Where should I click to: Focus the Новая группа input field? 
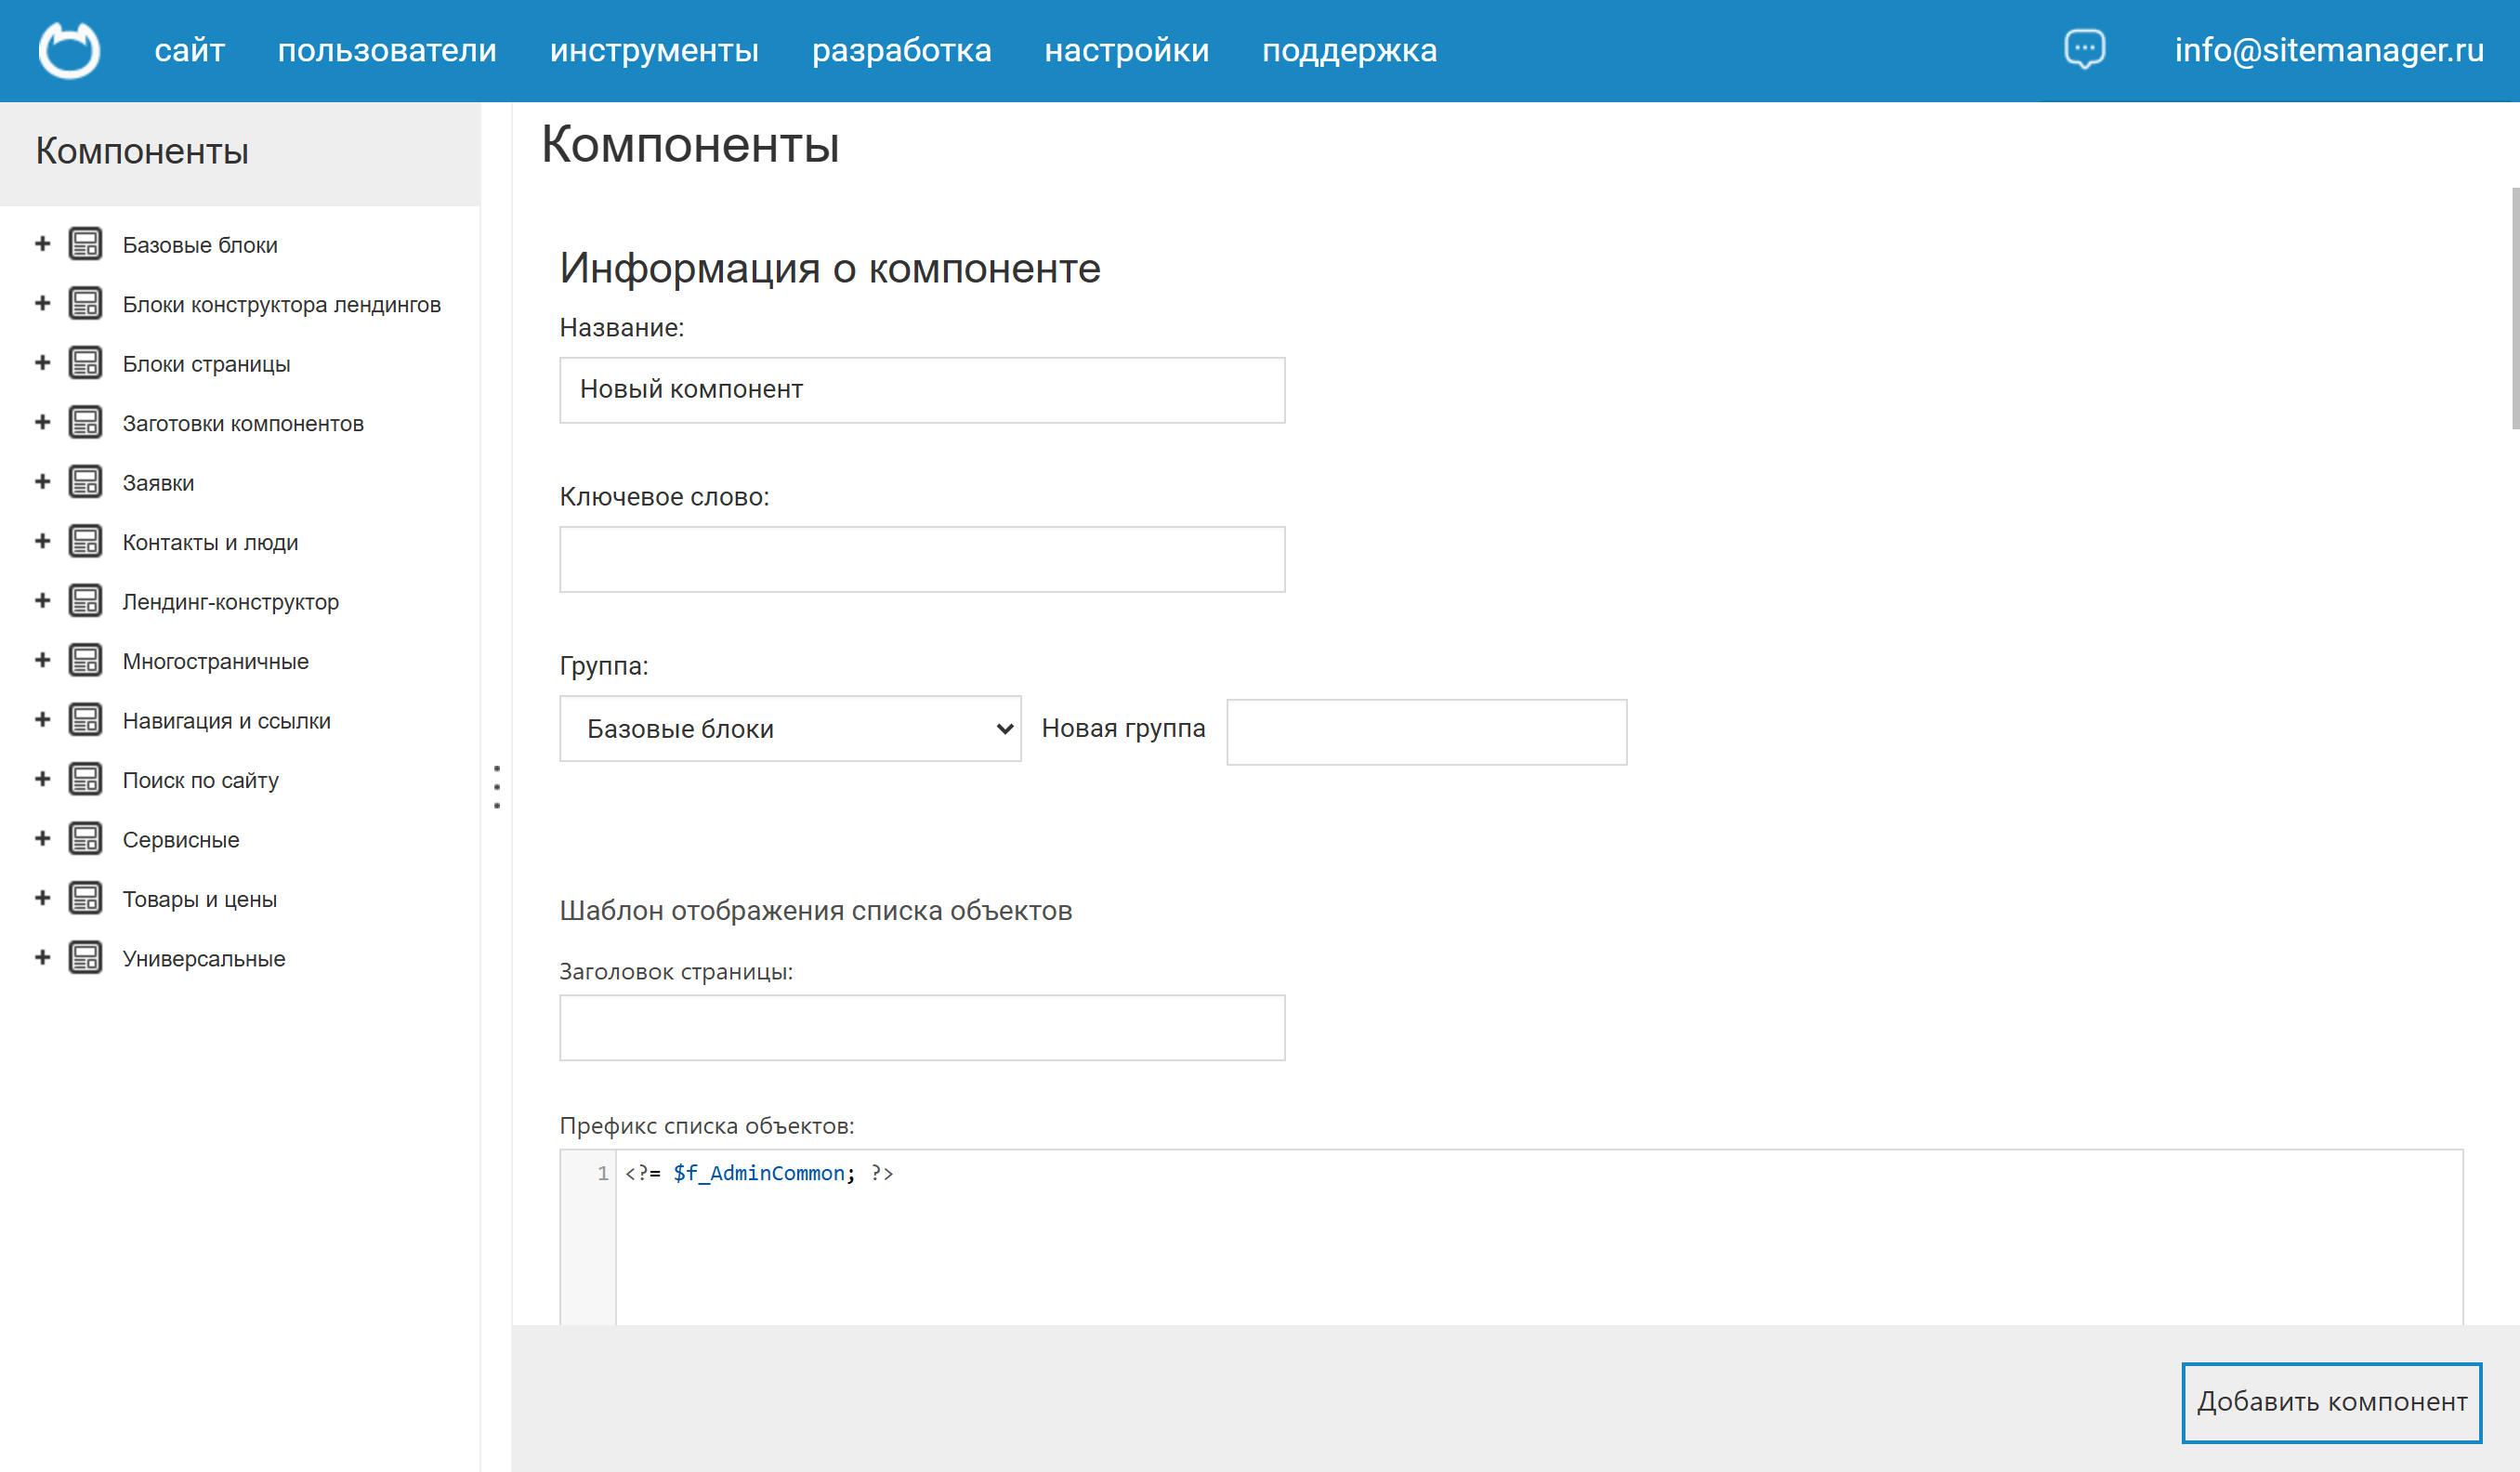point(1427,732)
